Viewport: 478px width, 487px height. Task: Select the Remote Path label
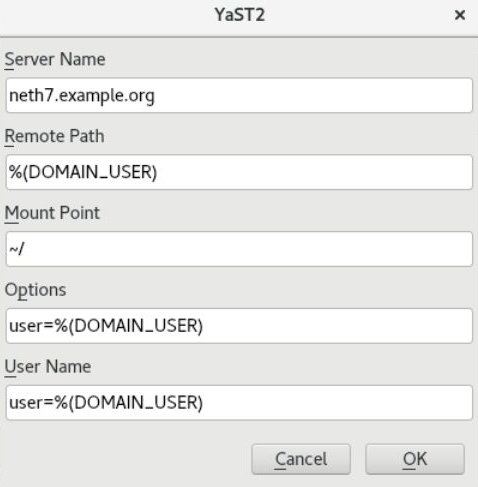point(54,136)
